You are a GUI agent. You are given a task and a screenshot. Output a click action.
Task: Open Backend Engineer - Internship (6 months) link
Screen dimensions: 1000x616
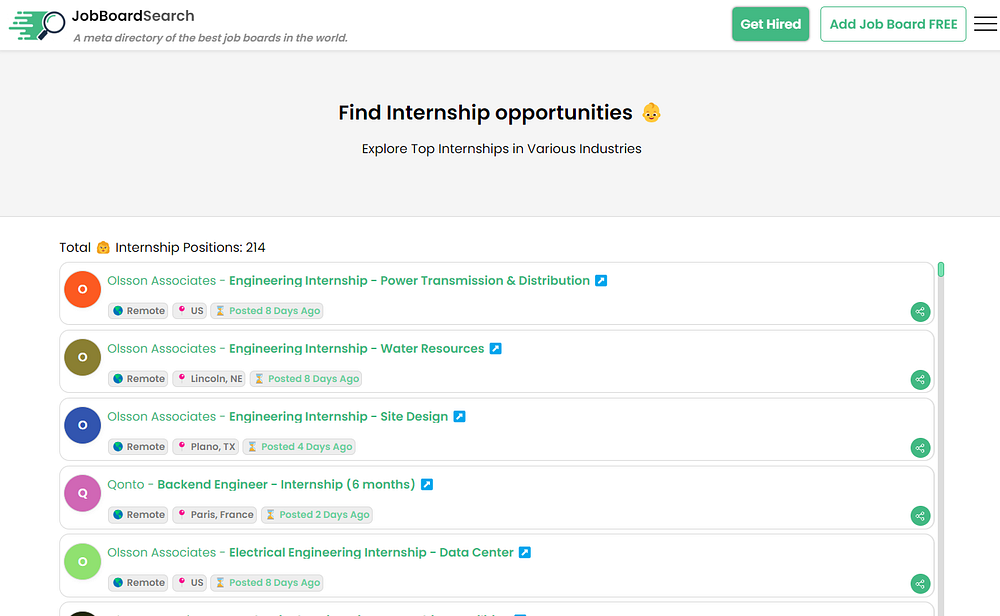[x=286, y=485]
